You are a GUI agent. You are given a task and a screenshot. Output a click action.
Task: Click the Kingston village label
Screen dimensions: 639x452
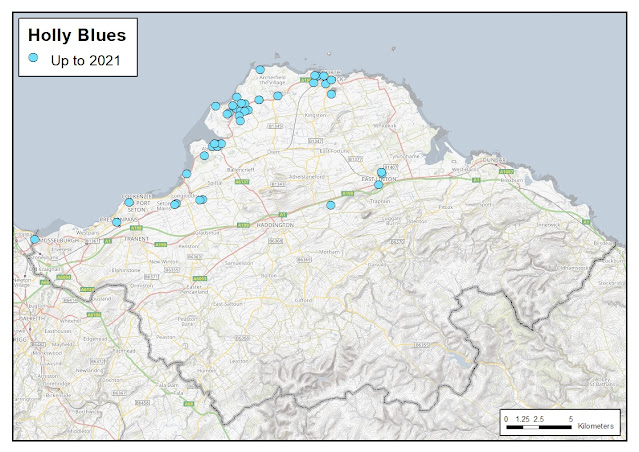[315, 115]
